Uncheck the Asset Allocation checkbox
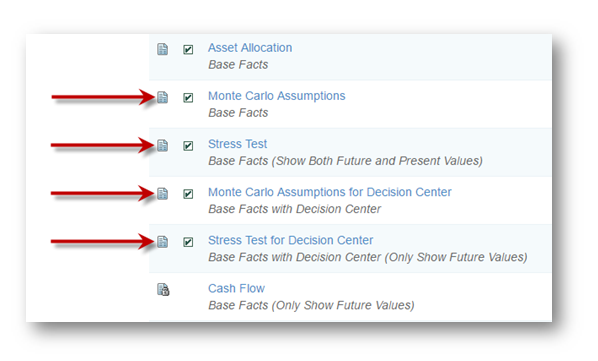 [188, 50]
